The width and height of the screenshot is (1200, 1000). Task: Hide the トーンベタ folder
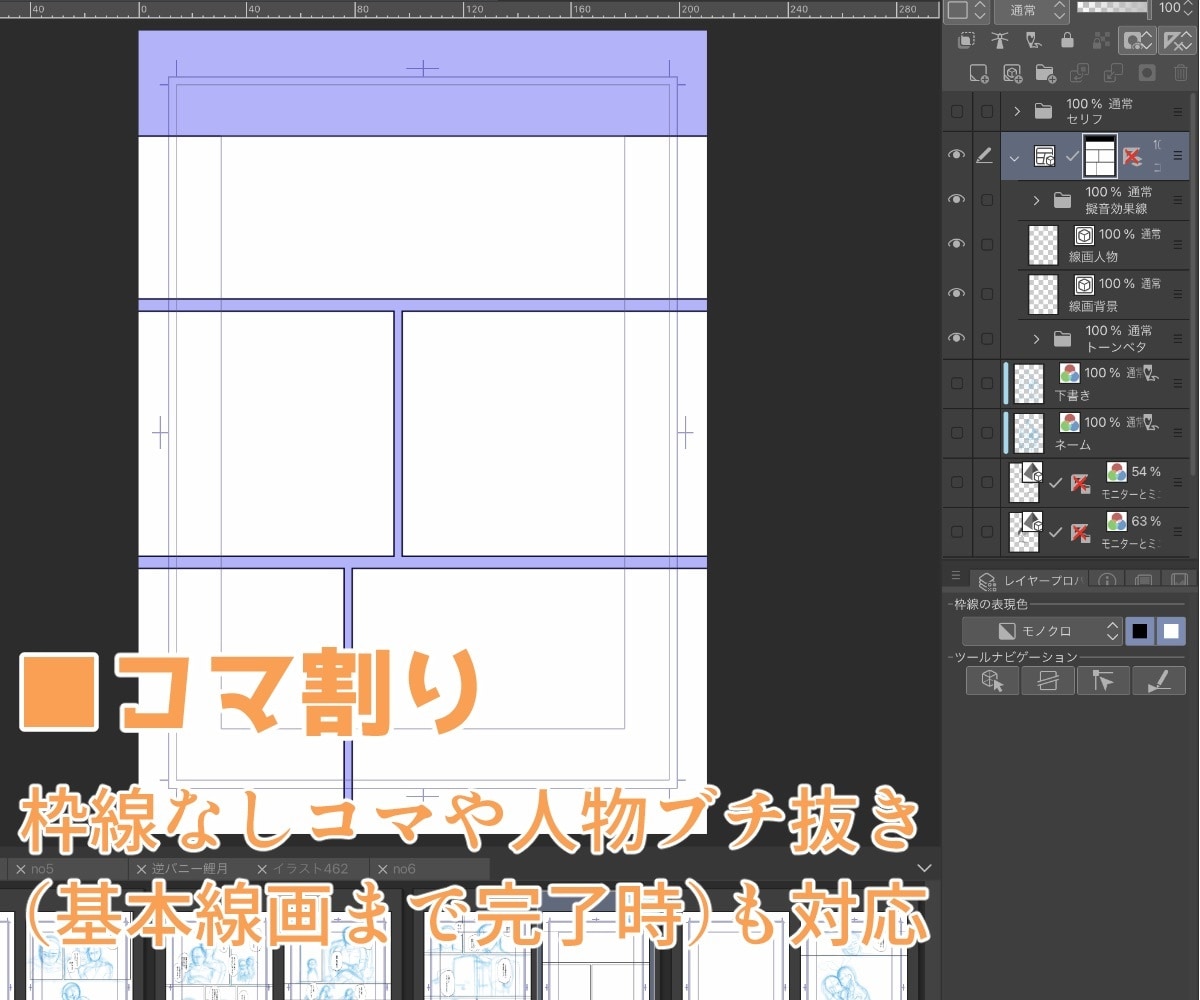(957, 339)
